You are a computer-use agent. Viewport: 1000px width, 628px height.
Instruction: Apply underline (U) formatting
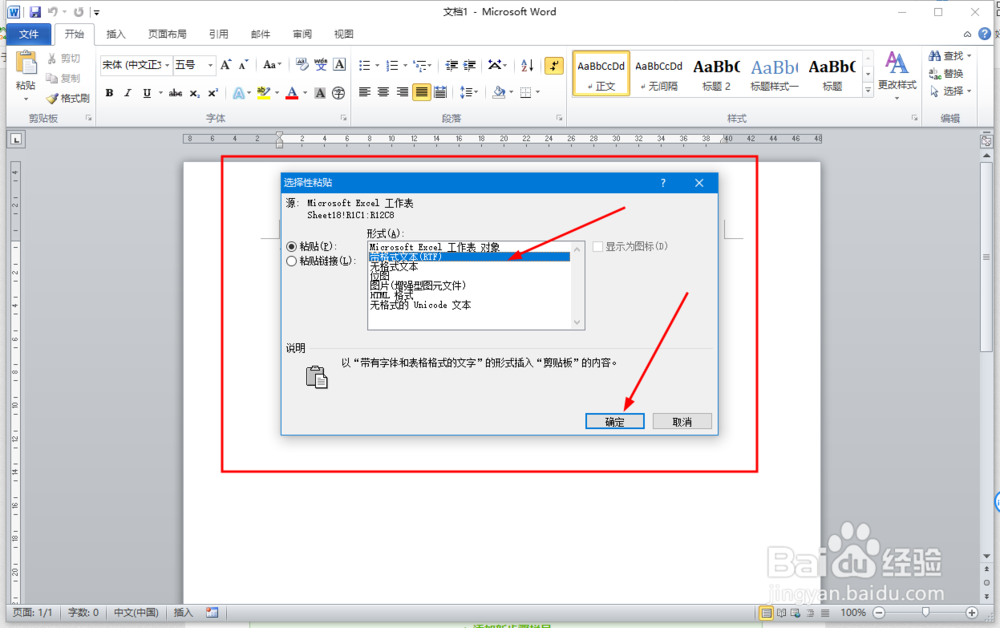click(147, 93)
